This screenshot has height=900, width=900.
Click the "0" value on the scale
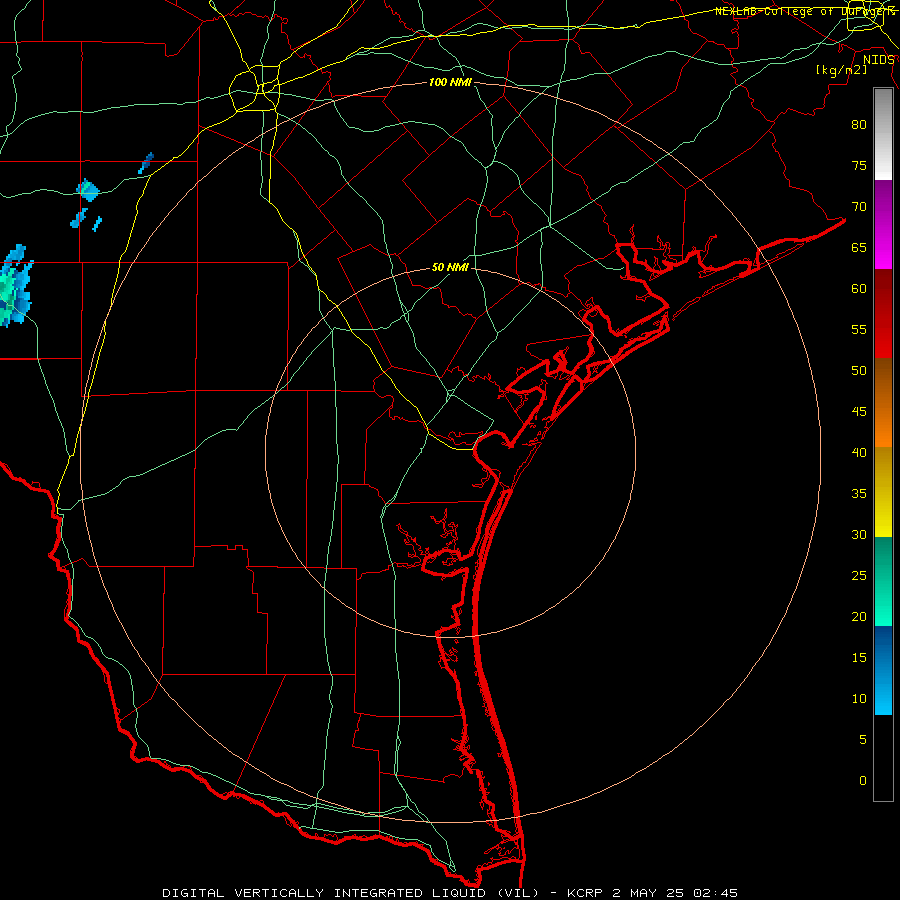(x=863, y=781)
